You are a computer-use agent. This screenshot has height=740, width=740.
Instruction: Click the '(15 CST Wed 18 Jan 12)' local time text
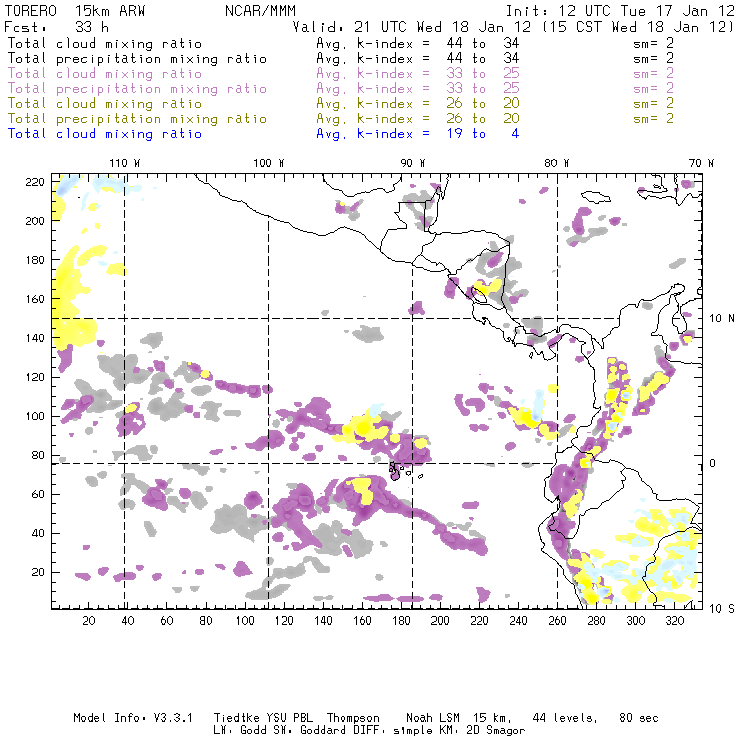tap(638, 27)
